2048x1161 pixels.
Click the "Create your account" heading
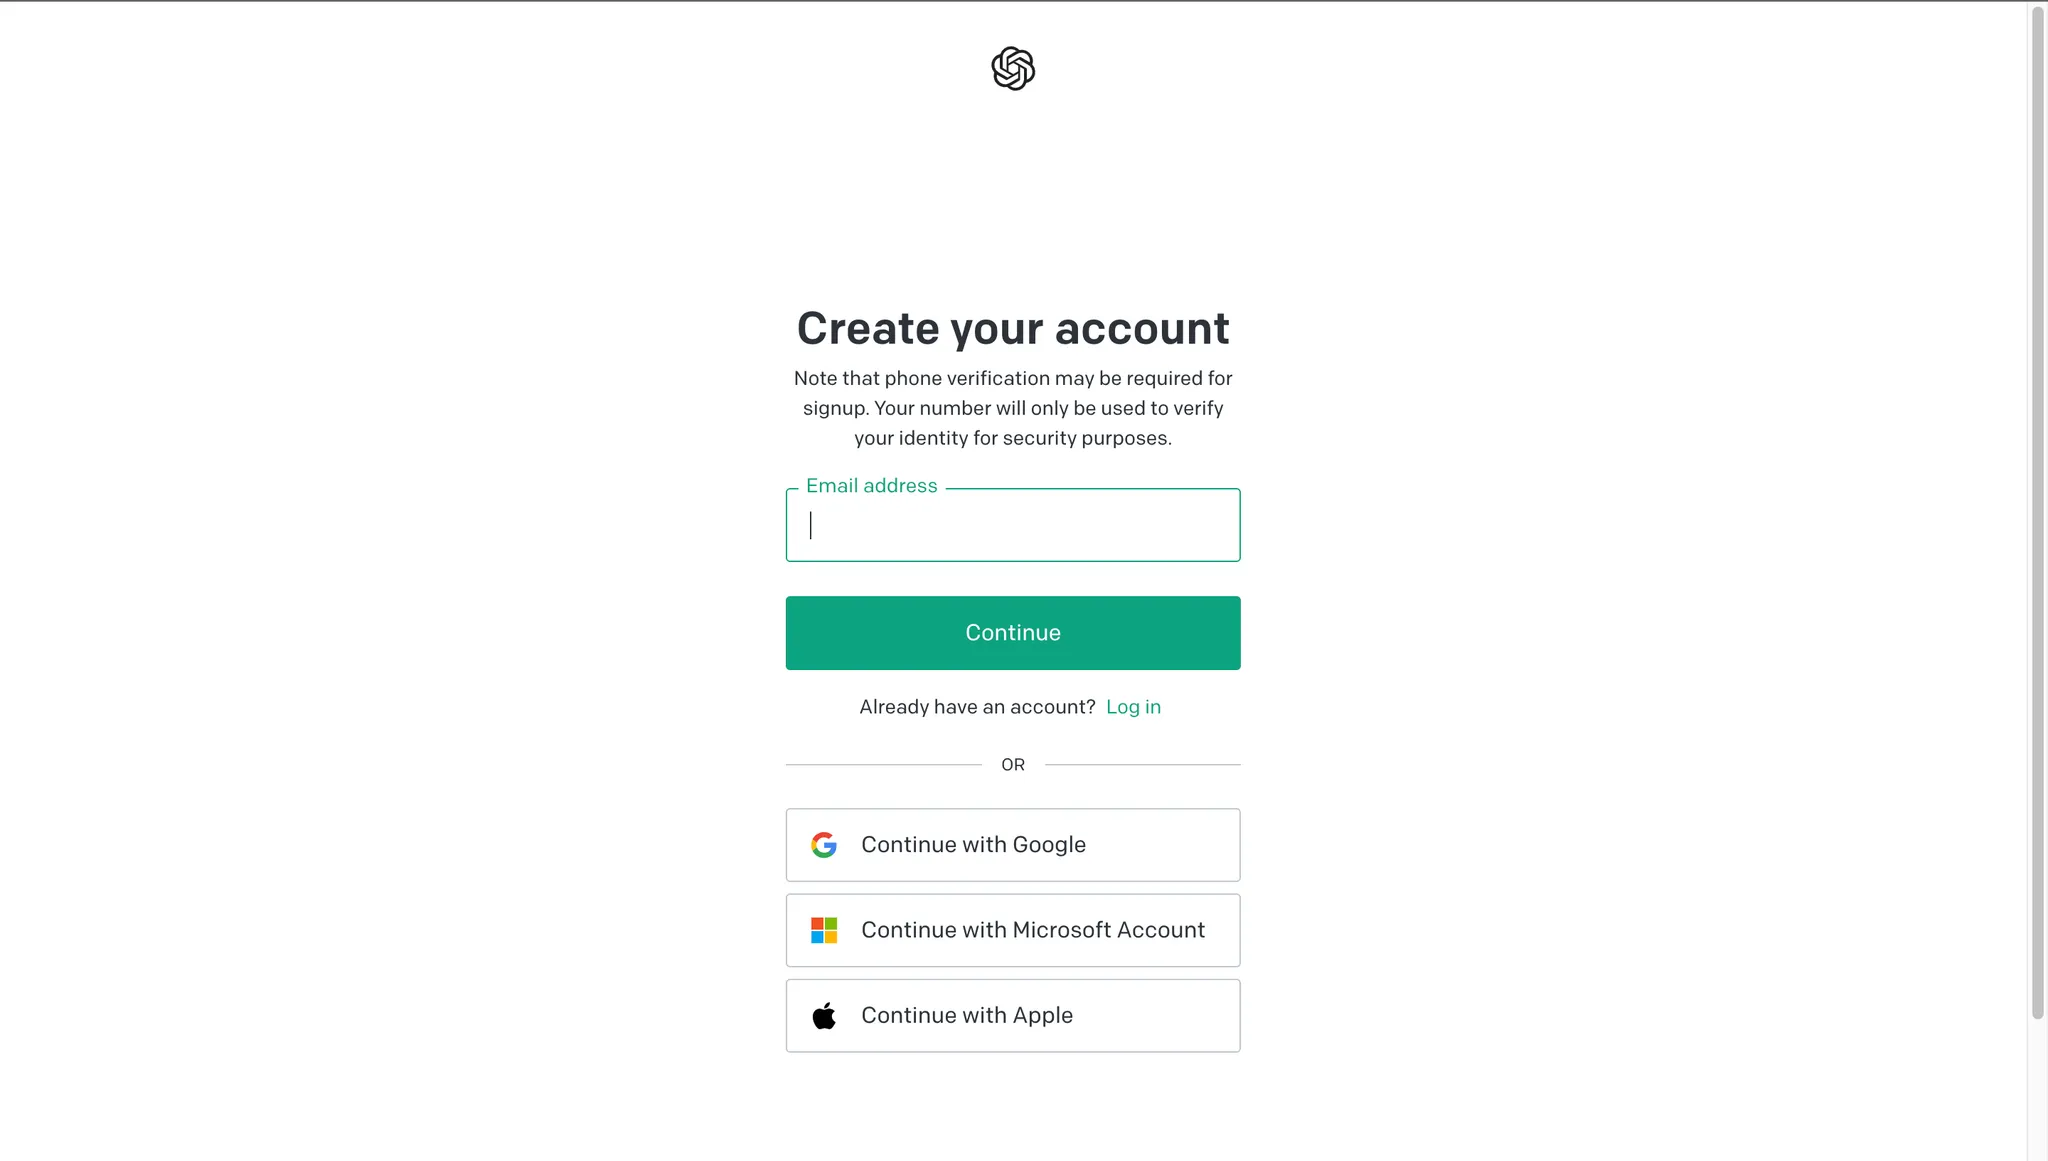[1012, 329]
